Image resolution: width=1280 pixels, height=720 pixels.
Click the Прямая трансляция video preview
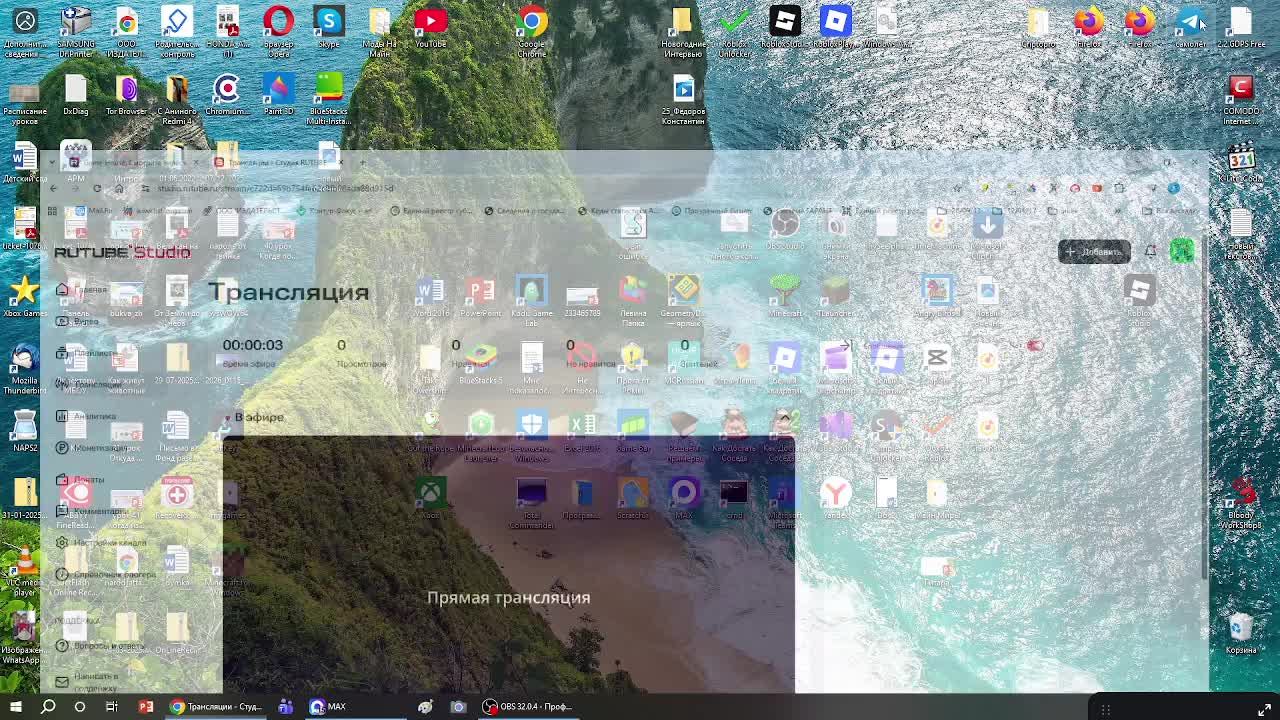509,565
